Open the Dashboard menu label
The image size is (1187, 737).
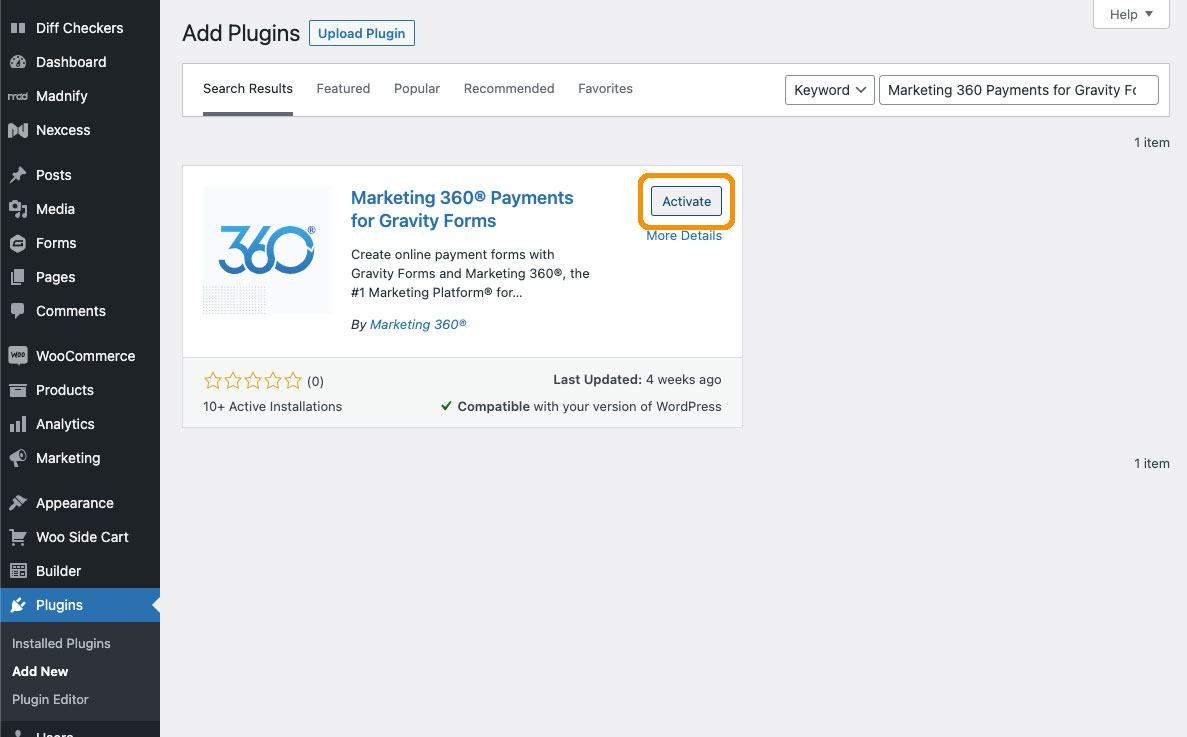click(71, 62)
